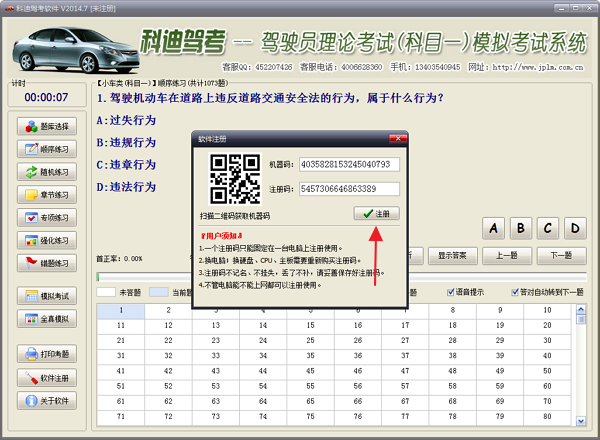Select question number 10 cell

[x=548, y=311]
